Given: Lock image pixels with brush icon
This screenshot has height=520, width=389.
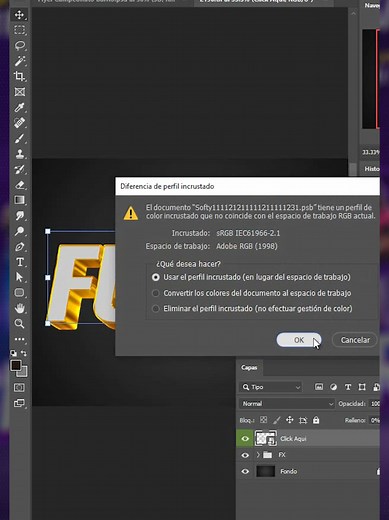Looking at the screenshot, I should (x=277, y=420).
